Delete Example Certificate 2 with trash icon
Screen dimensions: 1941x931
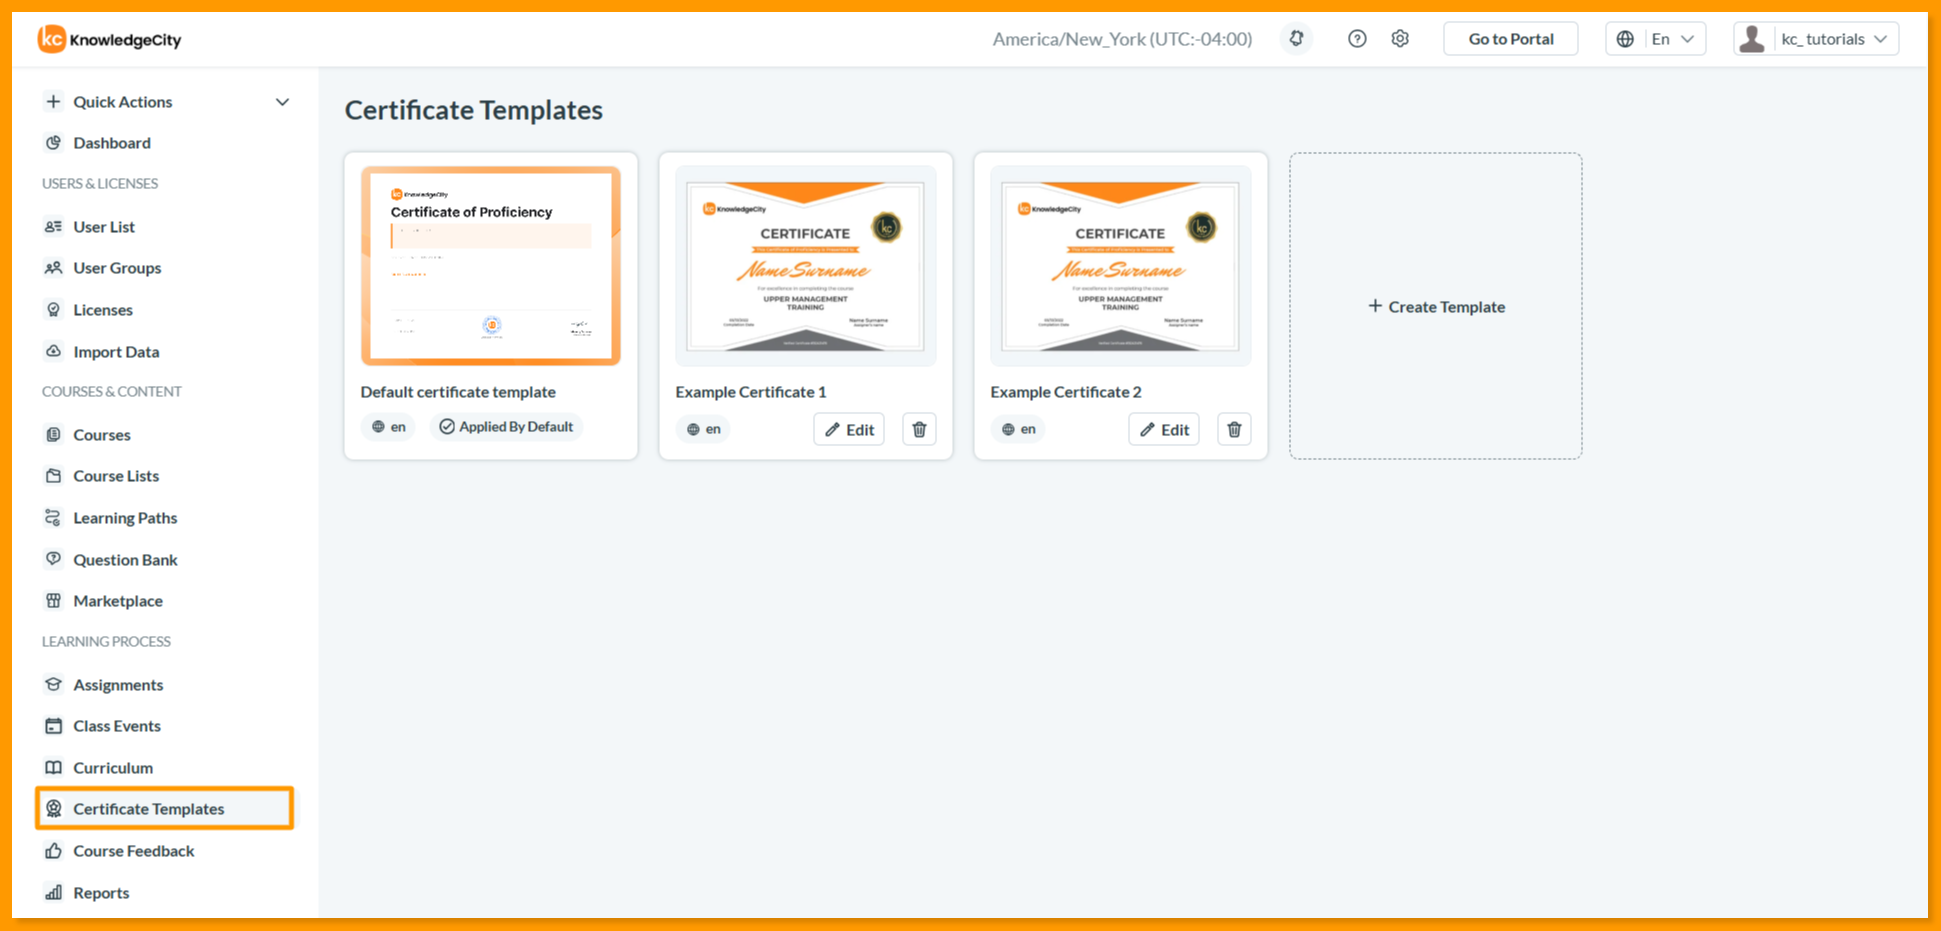[1234, 429]
